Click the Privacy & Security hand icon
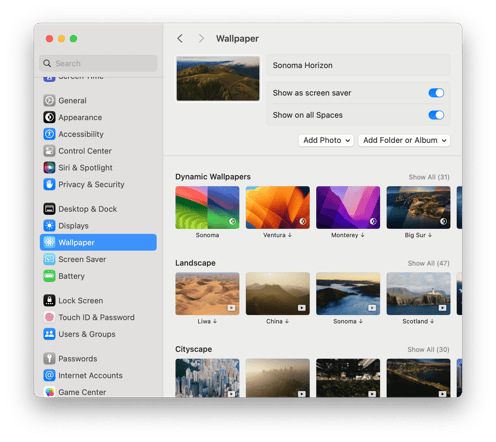The height and width of the screenshot is (442, 496). coord(49,184)
